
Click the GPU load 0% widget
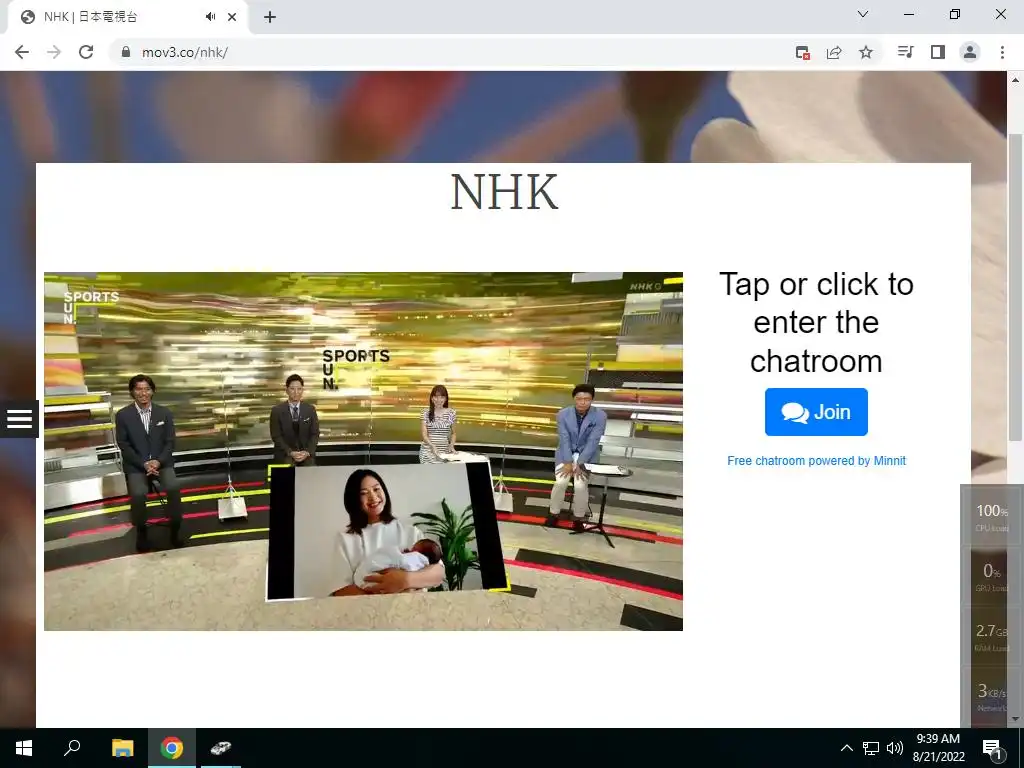point(991,576)
